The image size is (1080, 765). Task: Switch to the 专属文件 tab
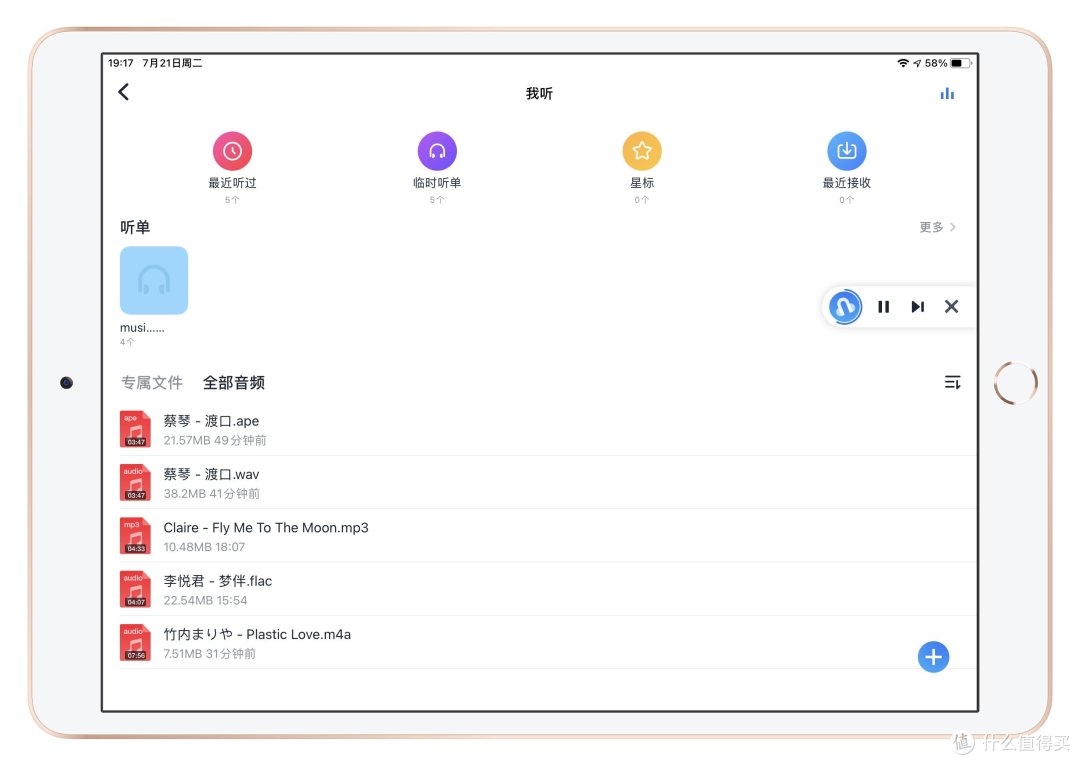[x=152, y=383]
